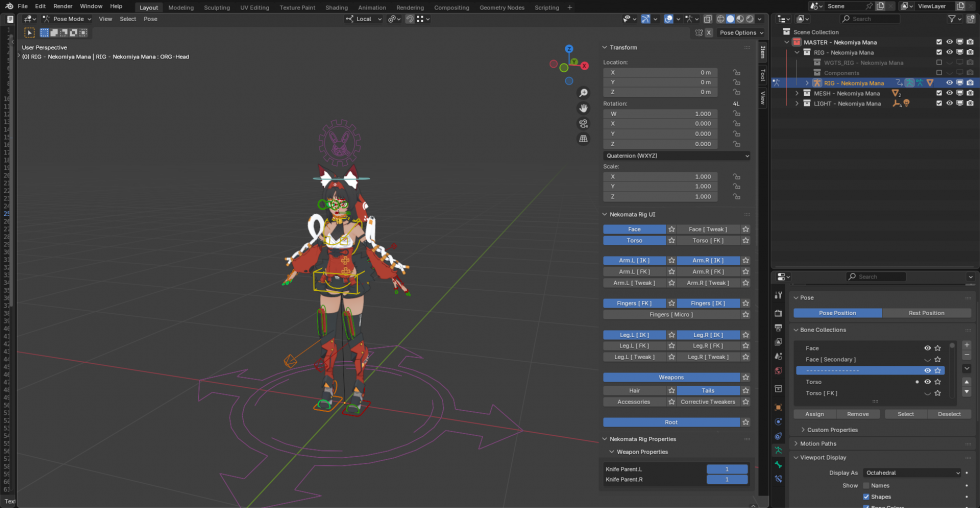Toggle the camera view icon in viewport
The width and height of the screenshot is (980, 508).
[x=583, y=124]
